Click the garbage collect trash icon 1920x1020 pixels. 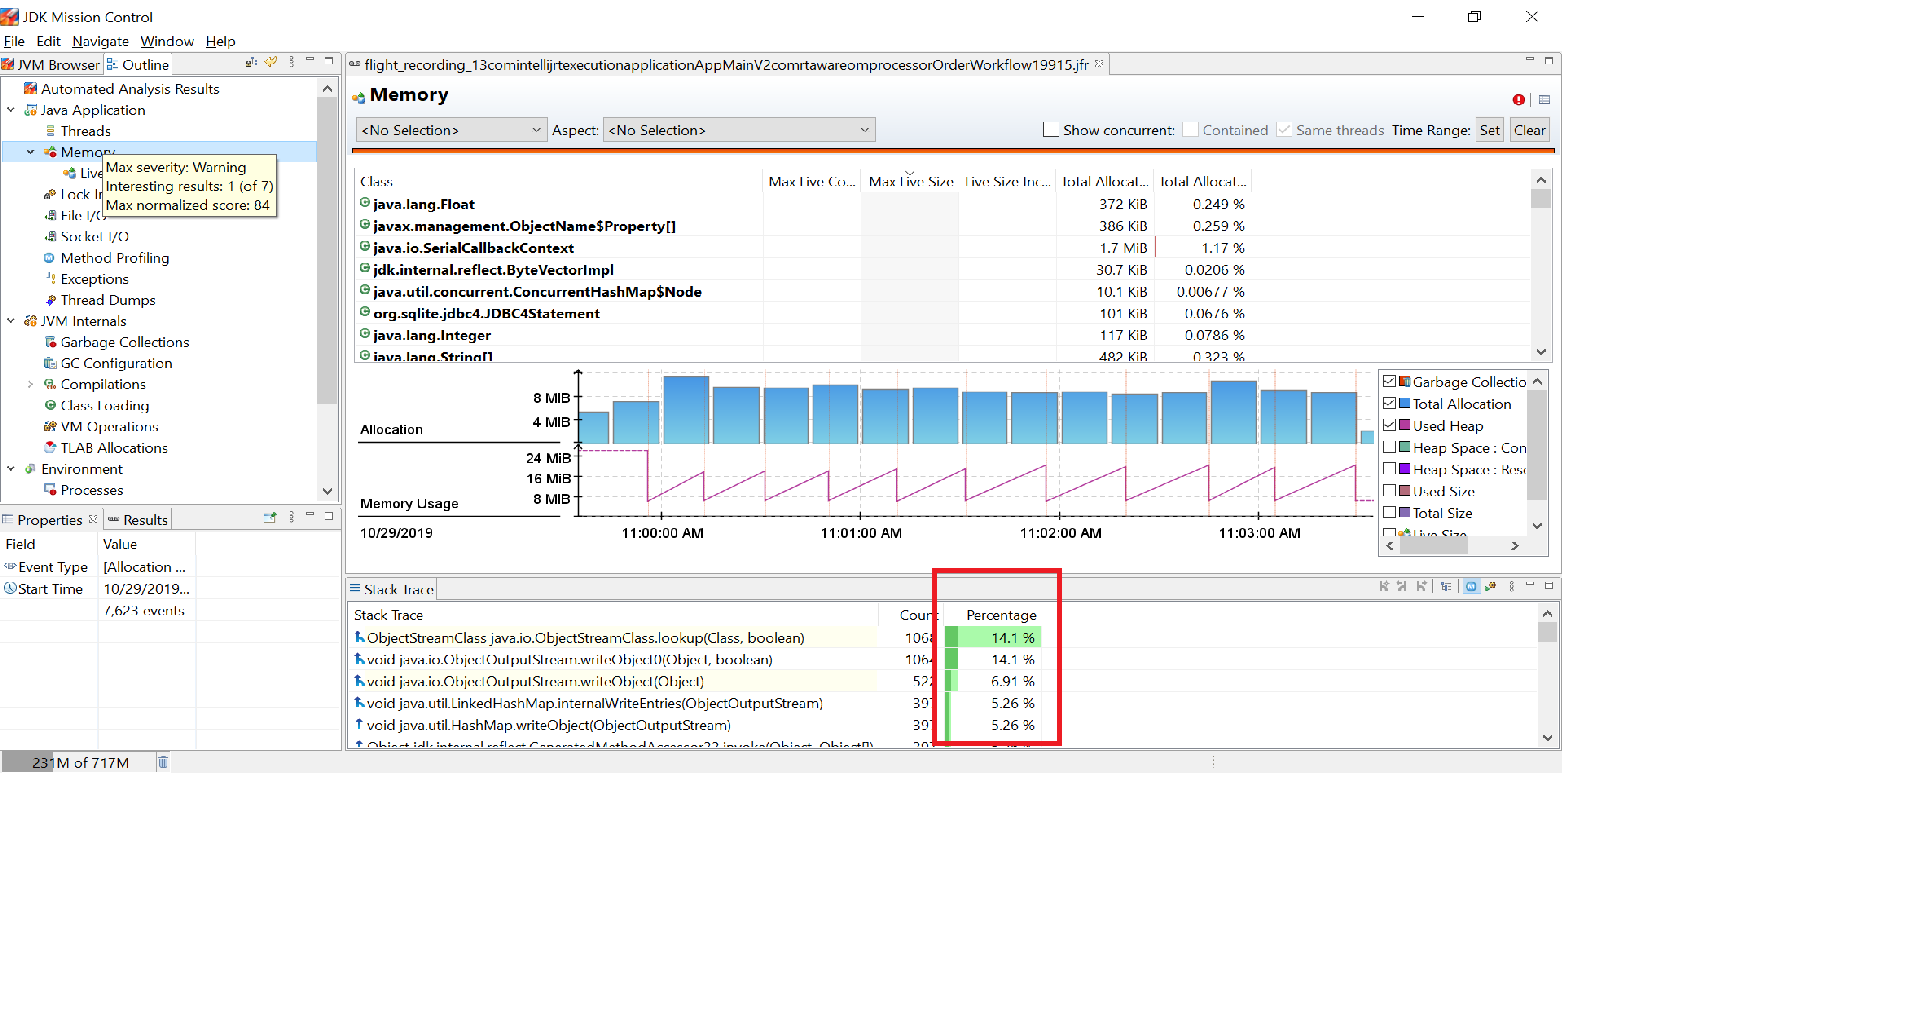coord(163,763)
